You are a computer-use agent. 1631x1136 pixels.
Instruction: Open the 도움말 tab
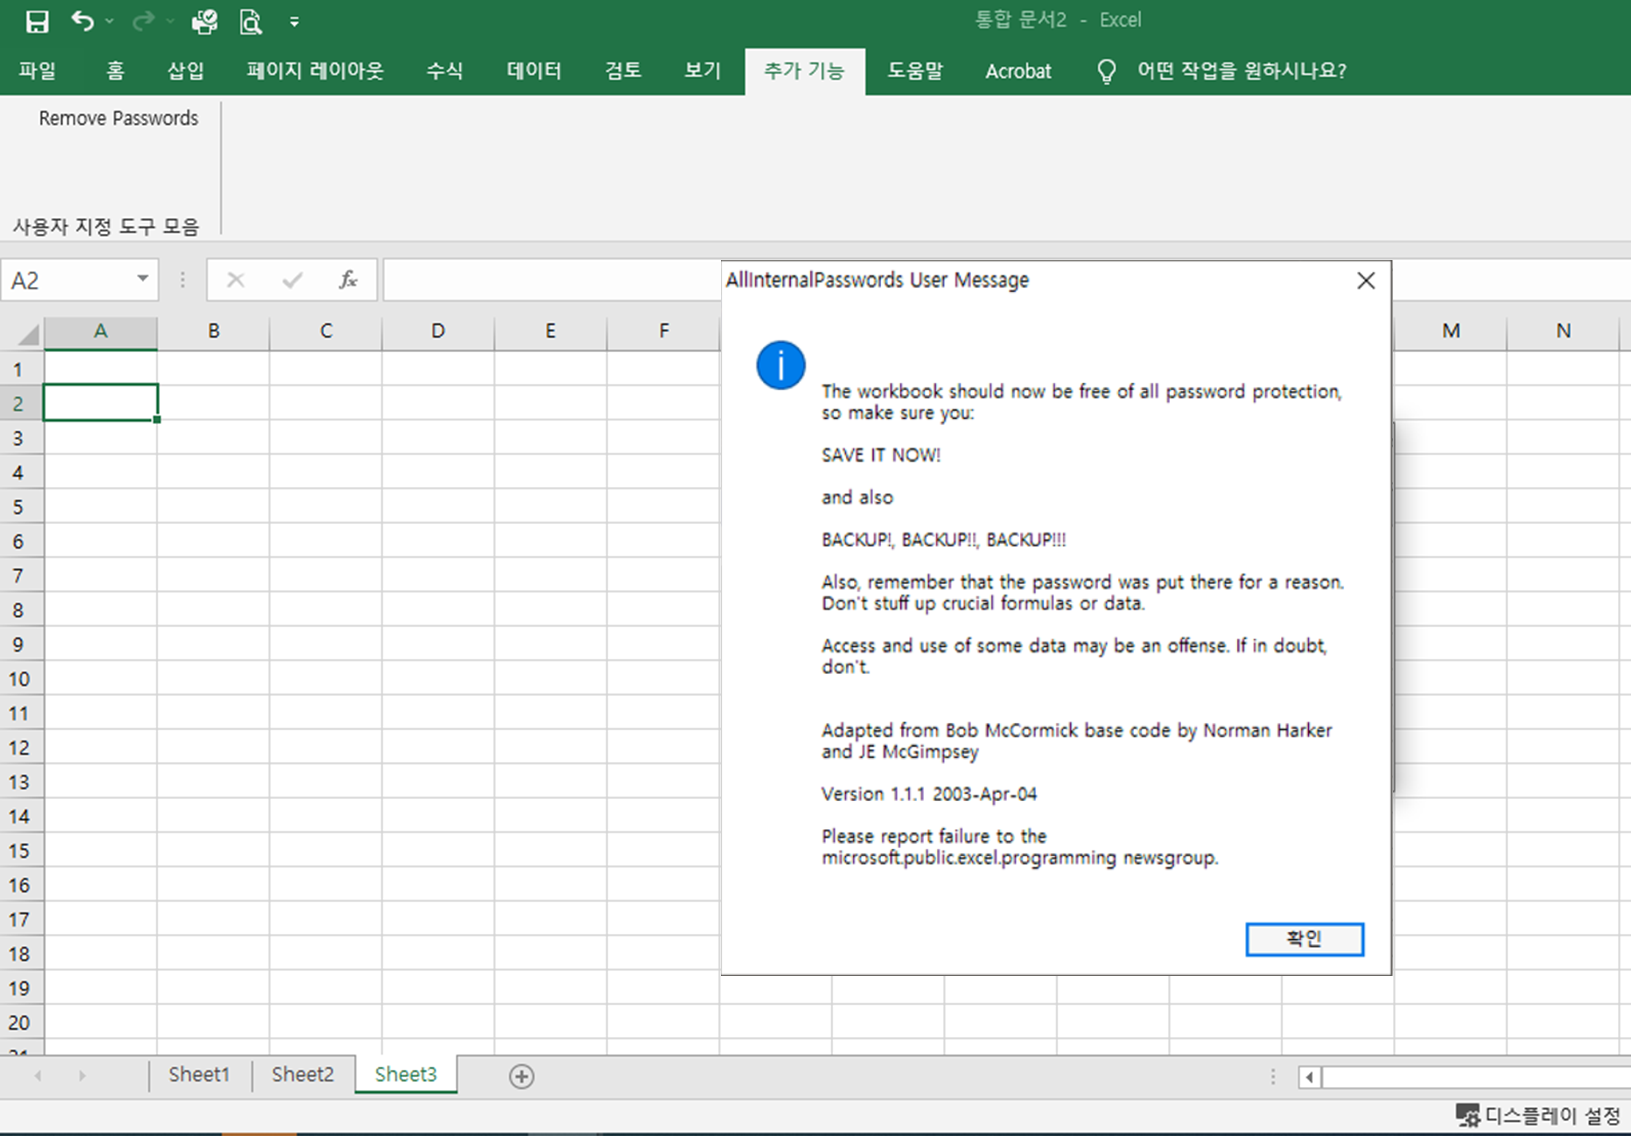[x=915, y=71]
